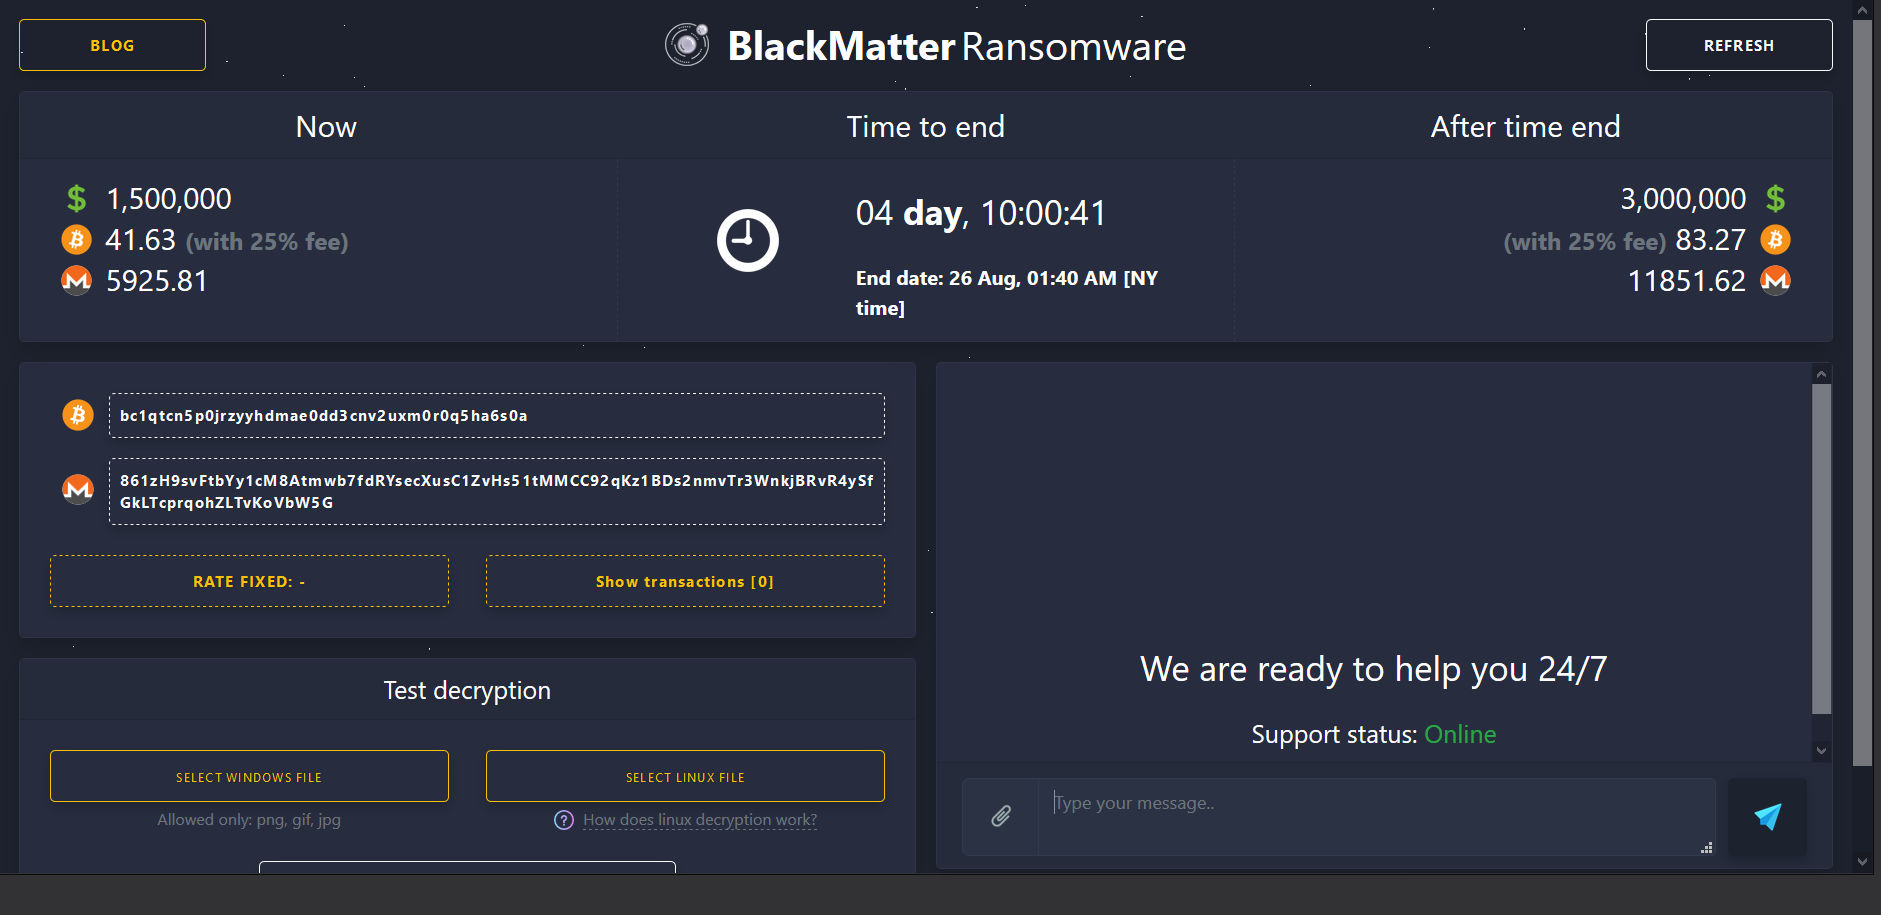Click the dollar icon beside 3,000,000
The image size is (1881, 915).
(1775, 198)
